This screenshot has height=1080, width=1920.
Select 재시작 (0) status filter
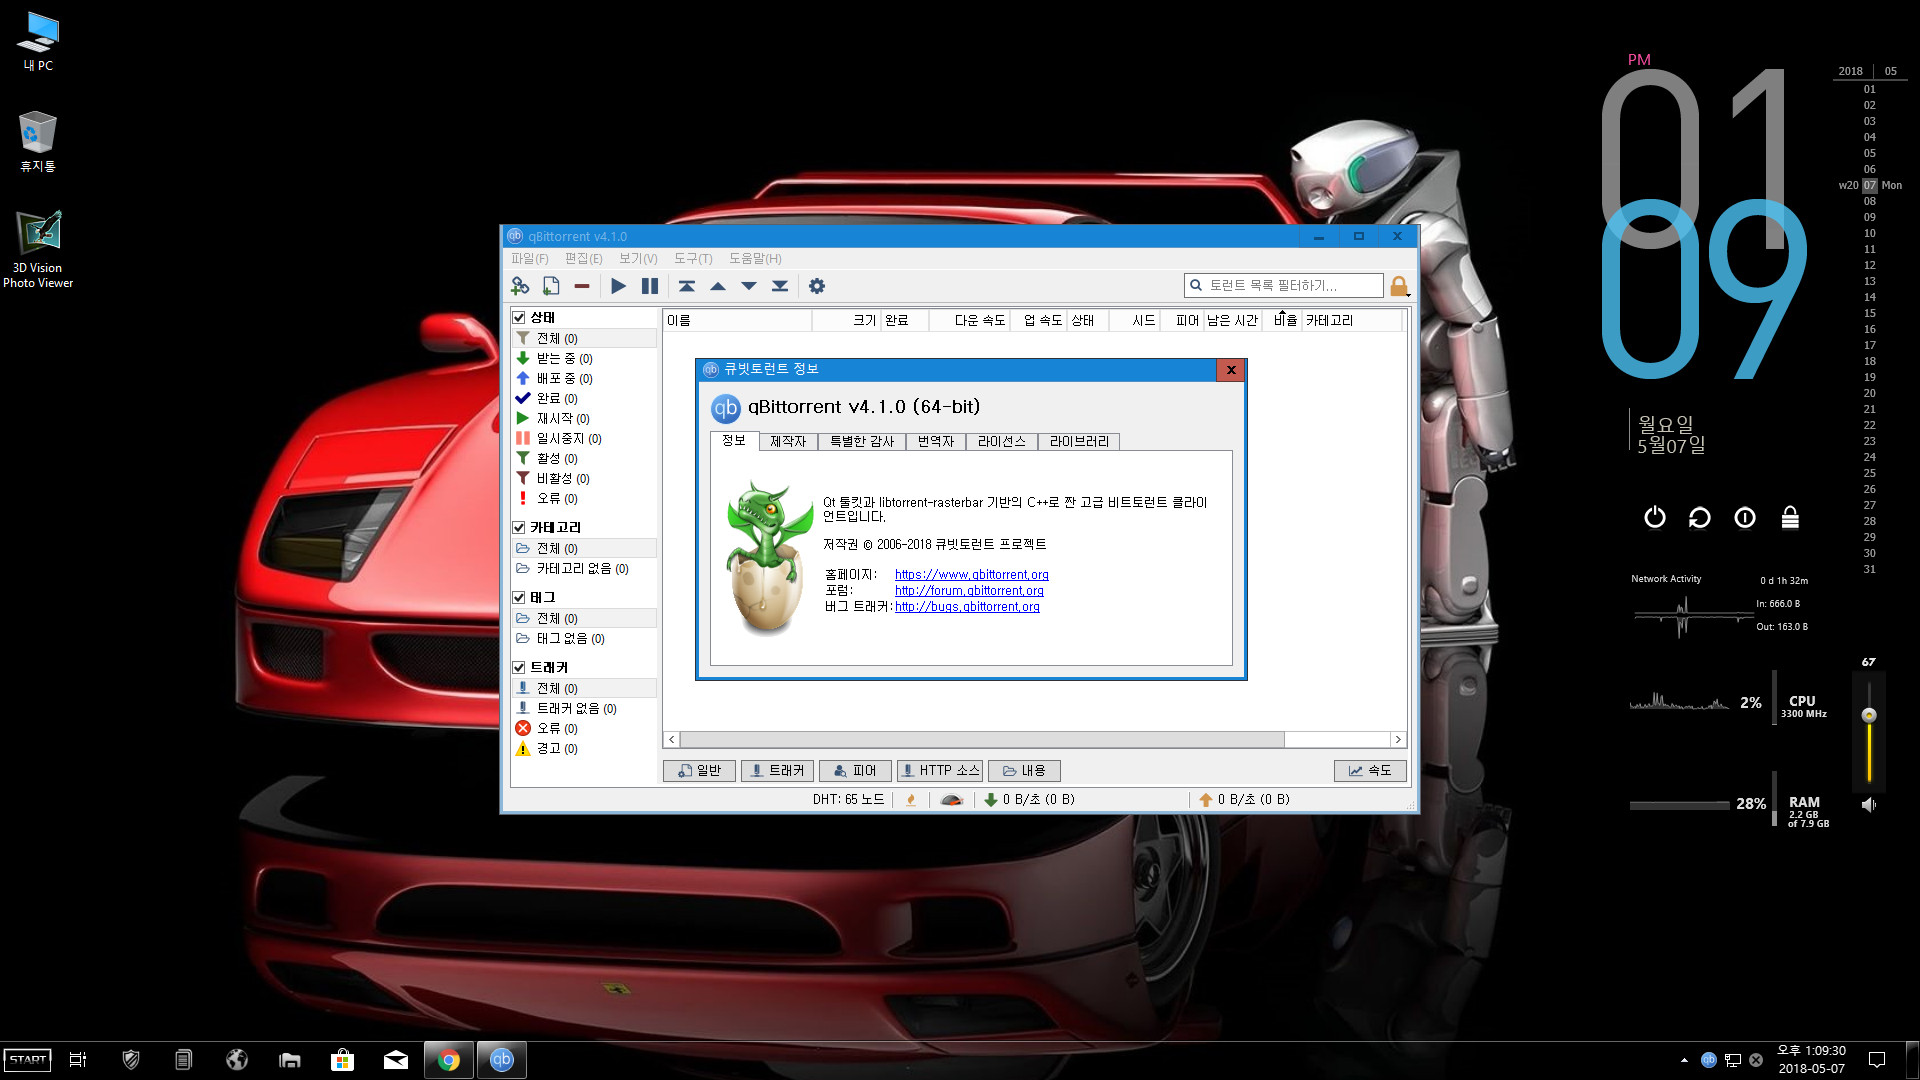point(584,419)
